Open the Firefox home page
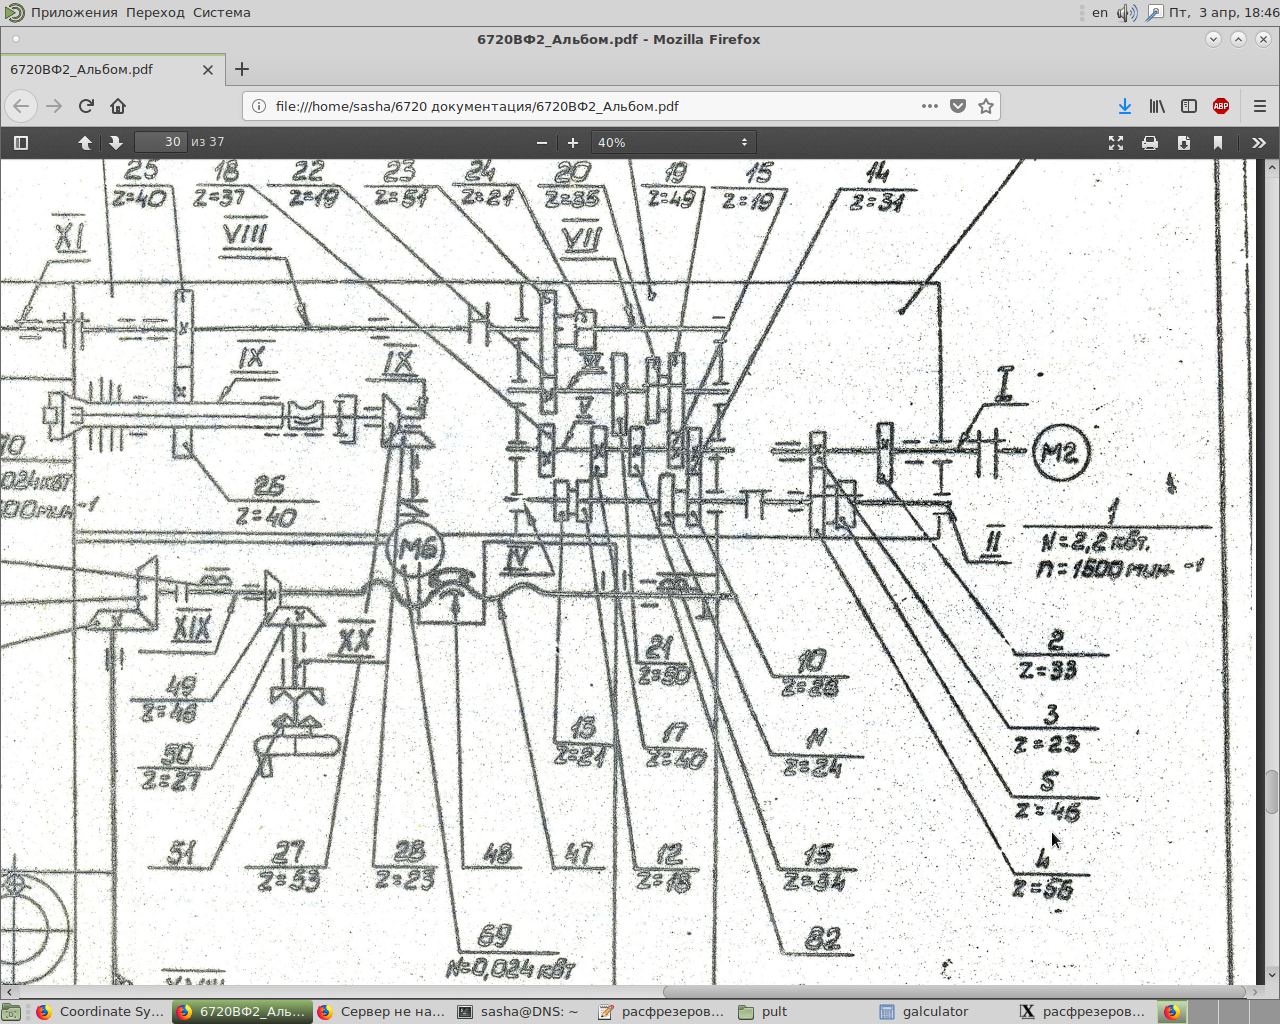The height and width of the screenshot is (1024, 1280). 118,106
